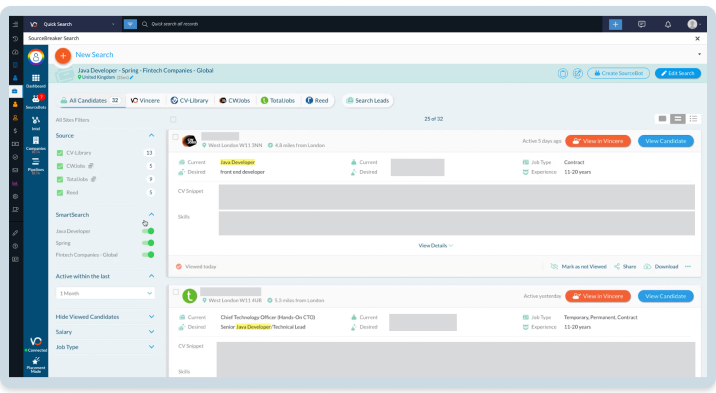Screen dimensions: 716x393
Task: Uncheck the Reed source checkbox
Action: 60,193
